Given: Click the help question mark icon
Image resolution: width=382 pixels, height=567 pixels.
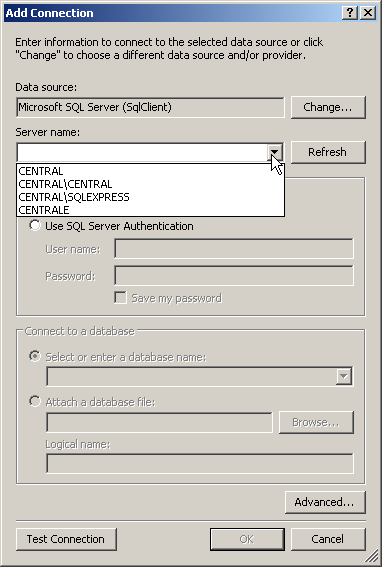Looking at the screenshot, I should (x=350, y=13).
